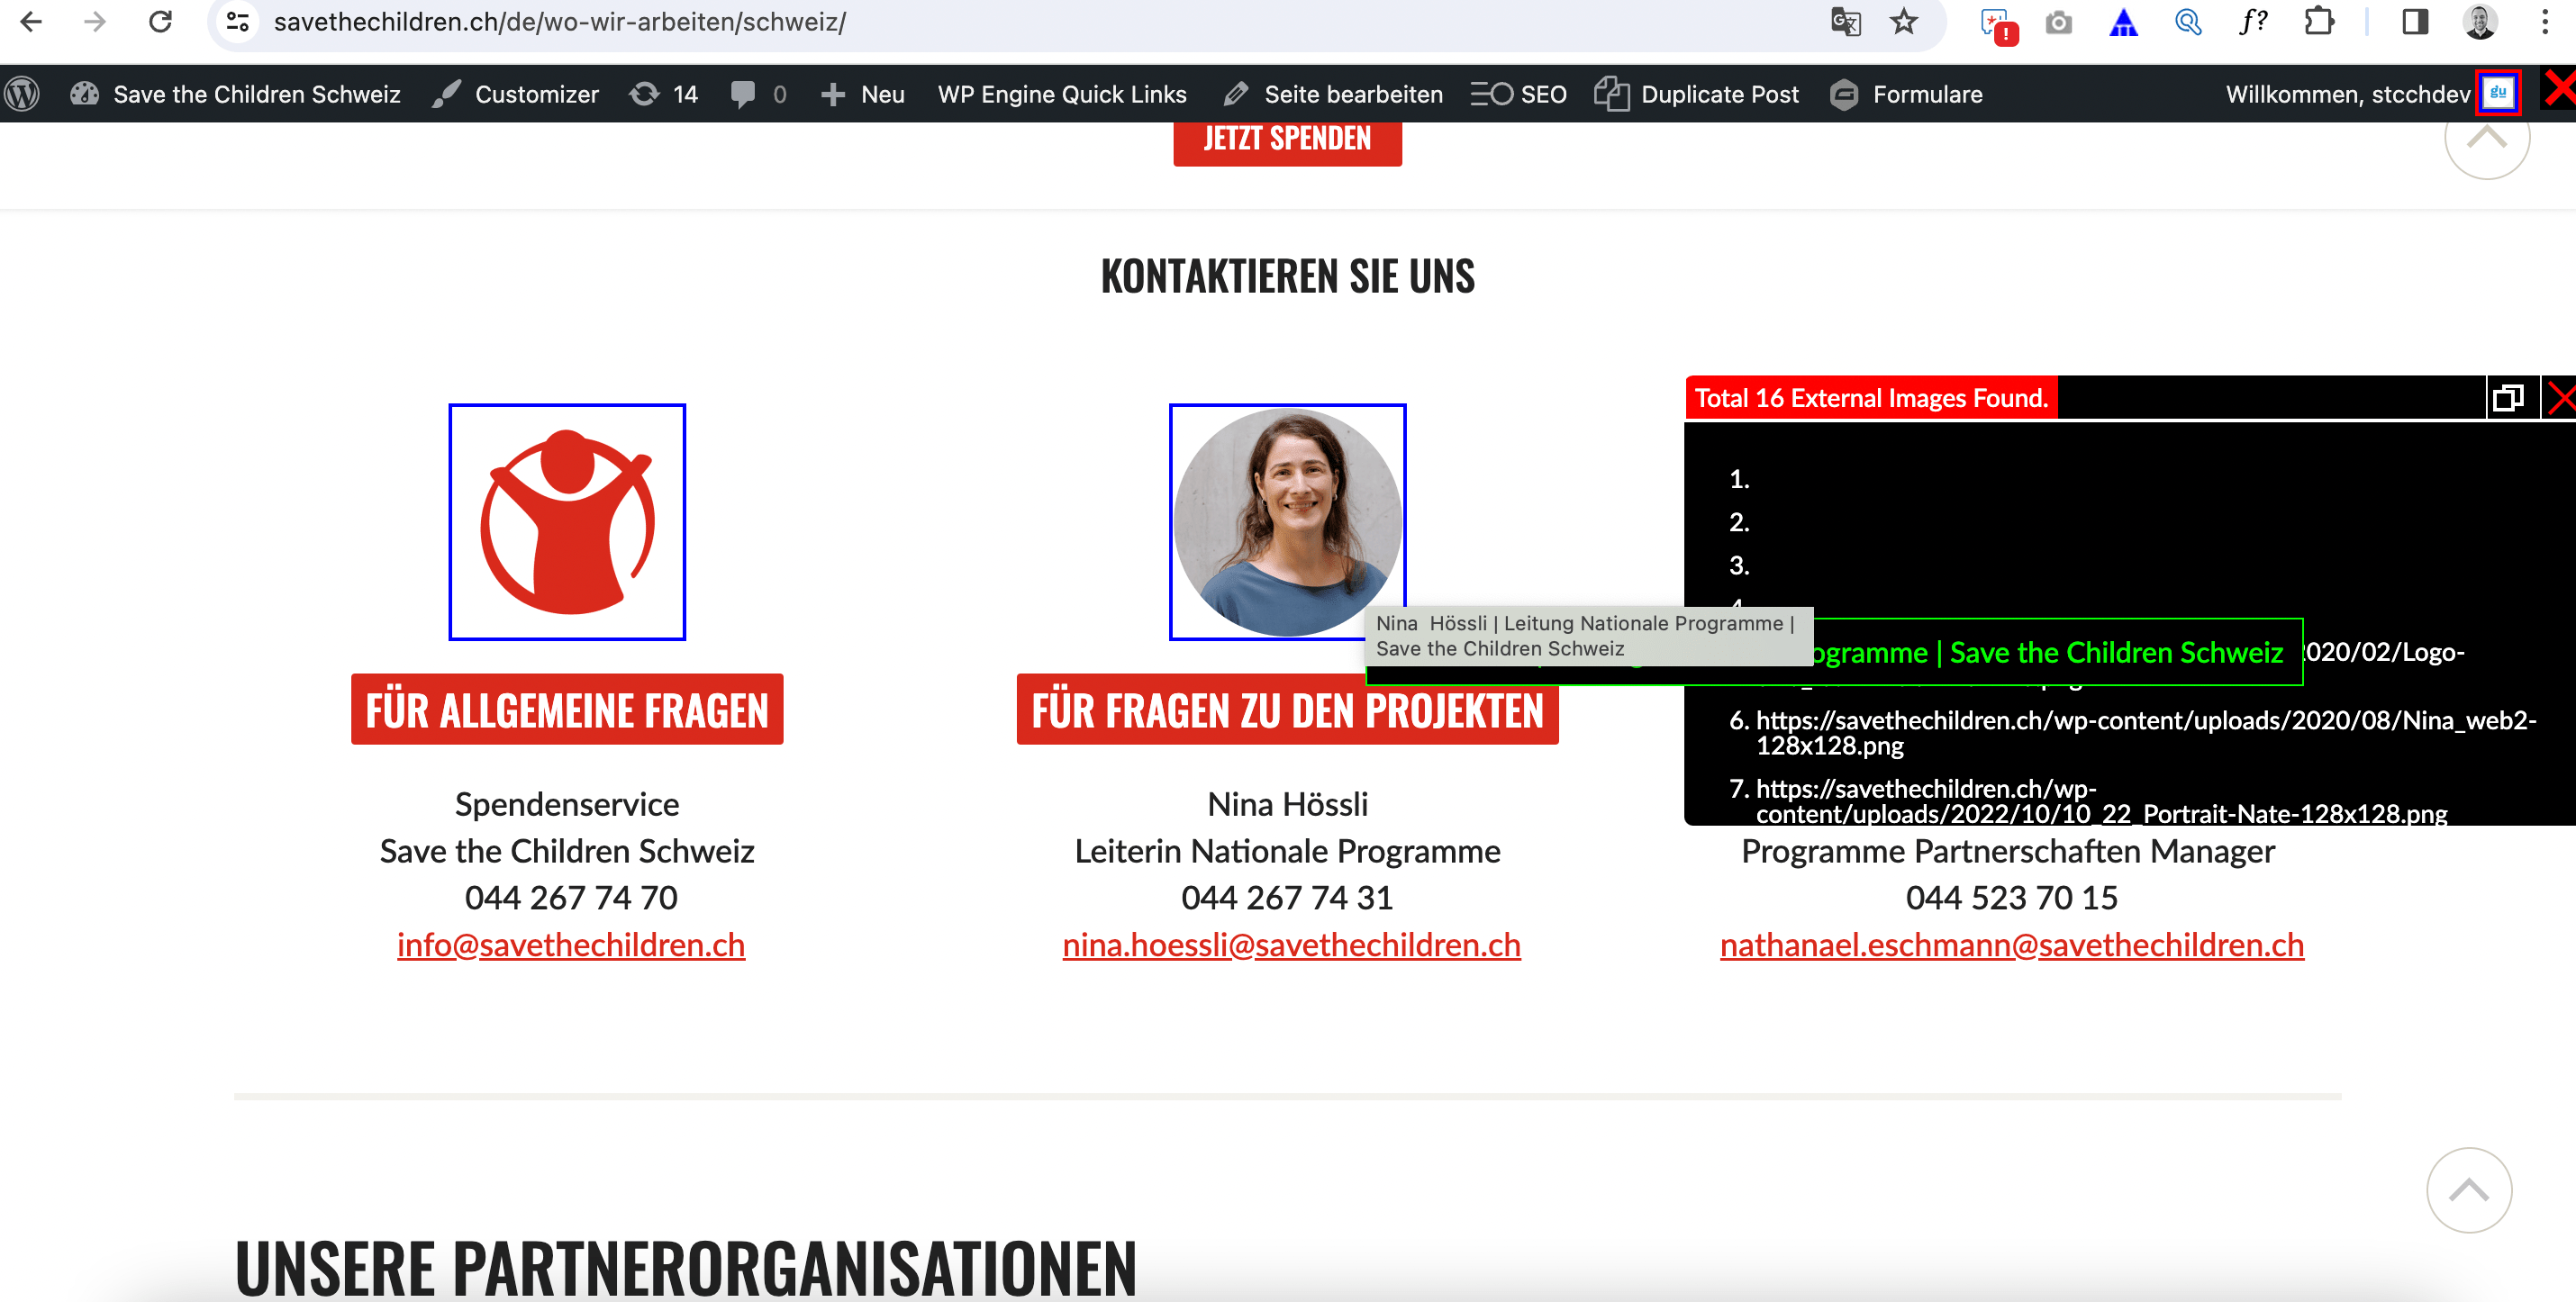The image size is (2576, 1302).
Task: Open the Nina_web2-128x128.png image URL
Action: click(x=2146, y=732)
